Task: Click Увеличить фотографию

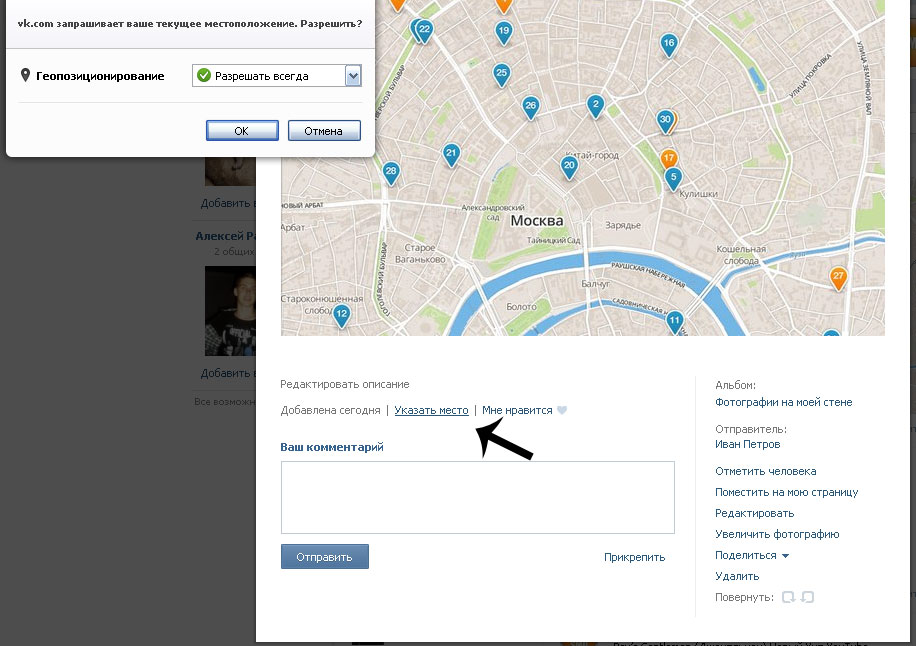Action: [x=777, y=534]
